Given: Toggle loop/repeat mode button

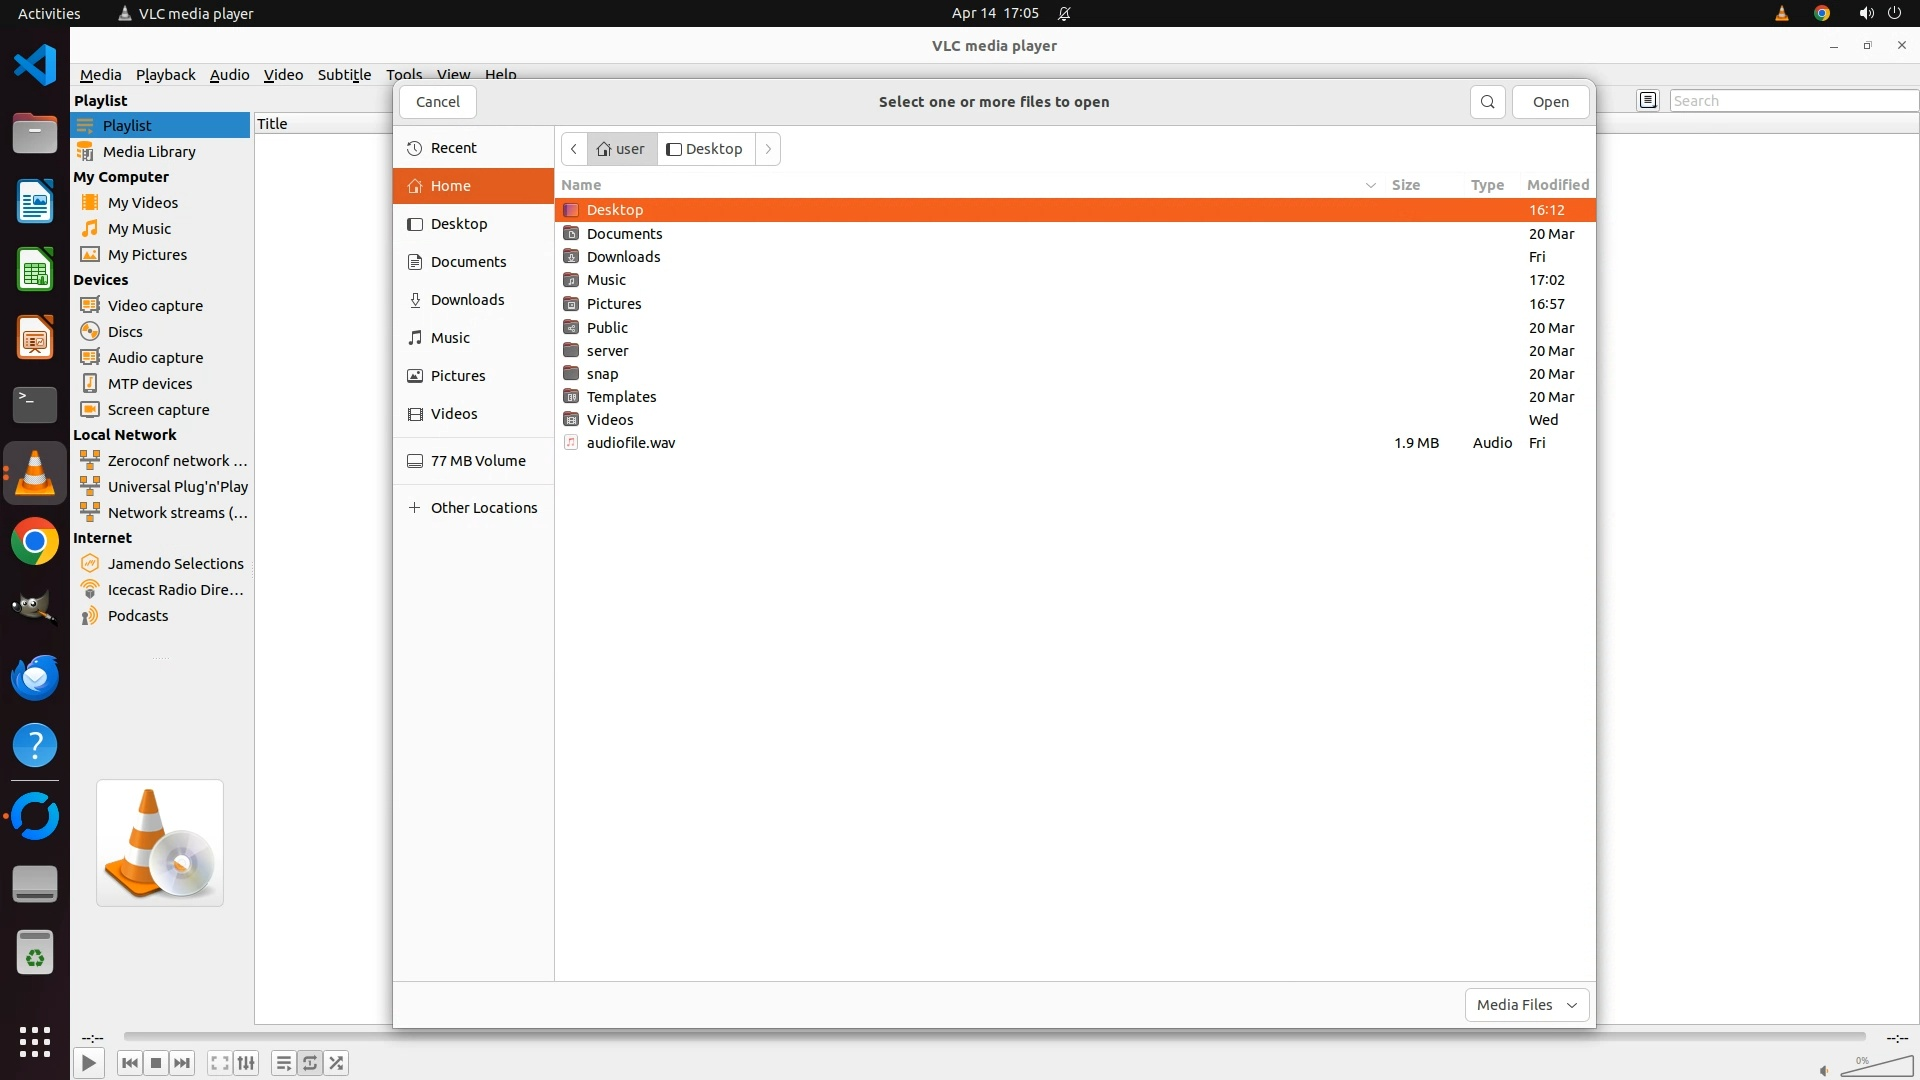Looking at the screenshot, I should [310, 1063].
